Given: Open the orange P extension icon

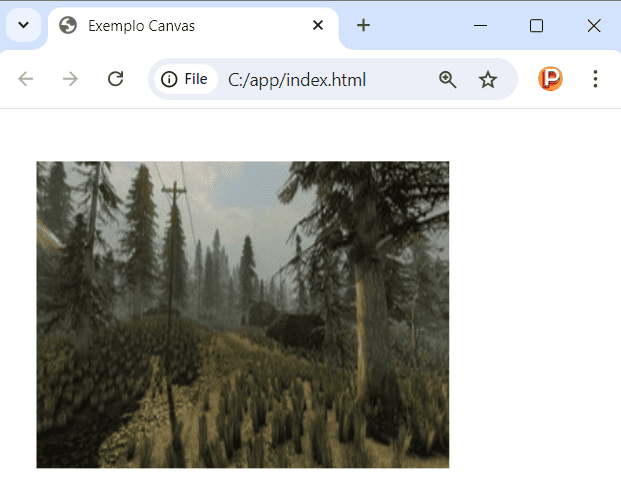Looking at the screenshot, I should coord(550,79).
